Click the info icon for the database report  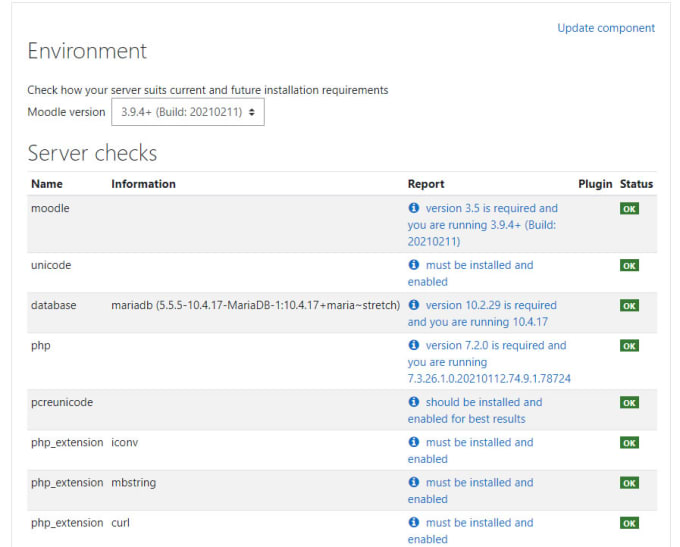tap(414, 305)
